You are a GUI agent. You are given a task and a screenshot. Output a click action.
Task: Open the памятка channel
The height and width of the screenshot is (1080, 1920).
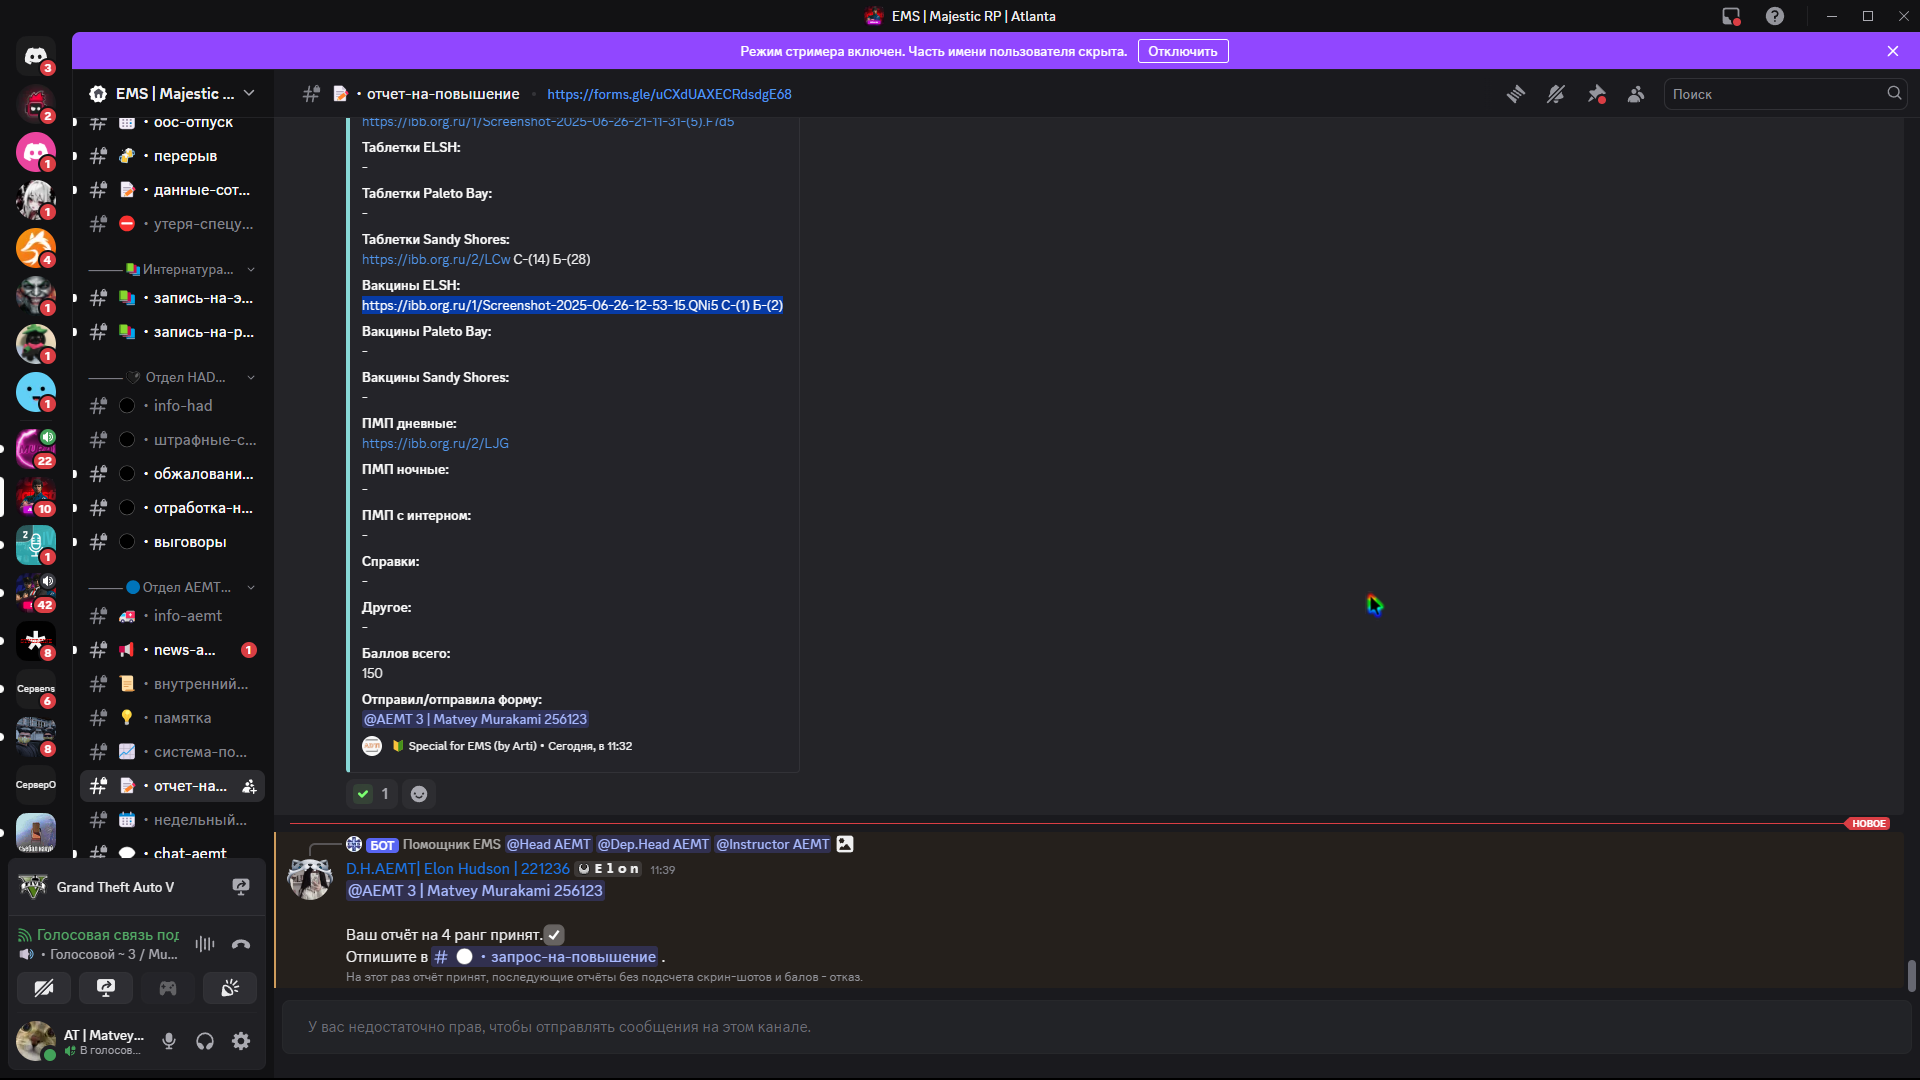pos(172,718)
